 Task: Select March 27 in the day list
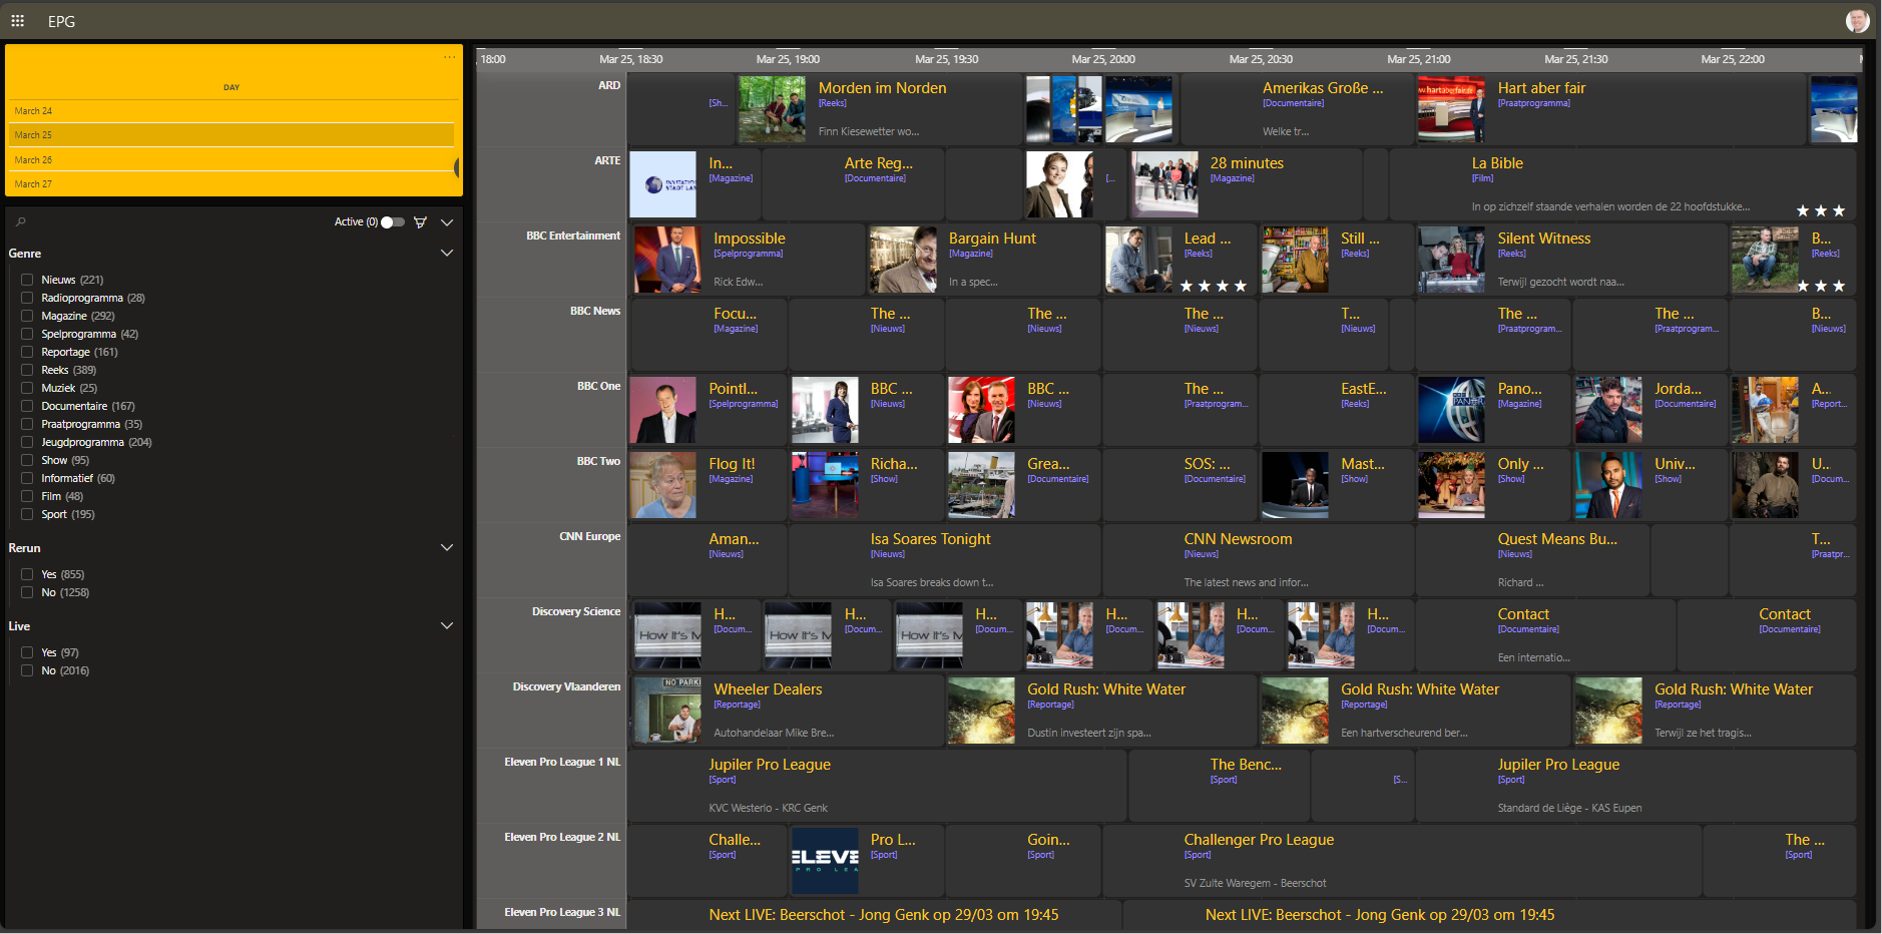(x=231, y=184)
